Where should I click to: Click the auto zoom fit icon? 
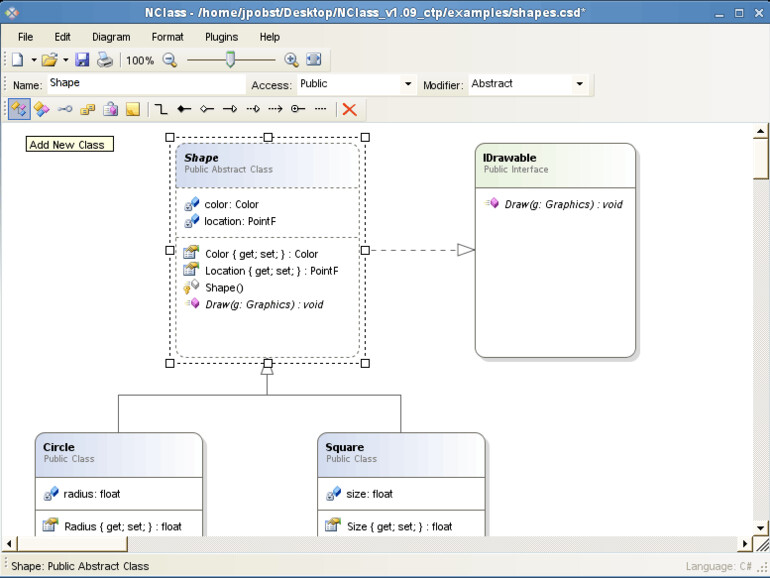pos(313,60)
